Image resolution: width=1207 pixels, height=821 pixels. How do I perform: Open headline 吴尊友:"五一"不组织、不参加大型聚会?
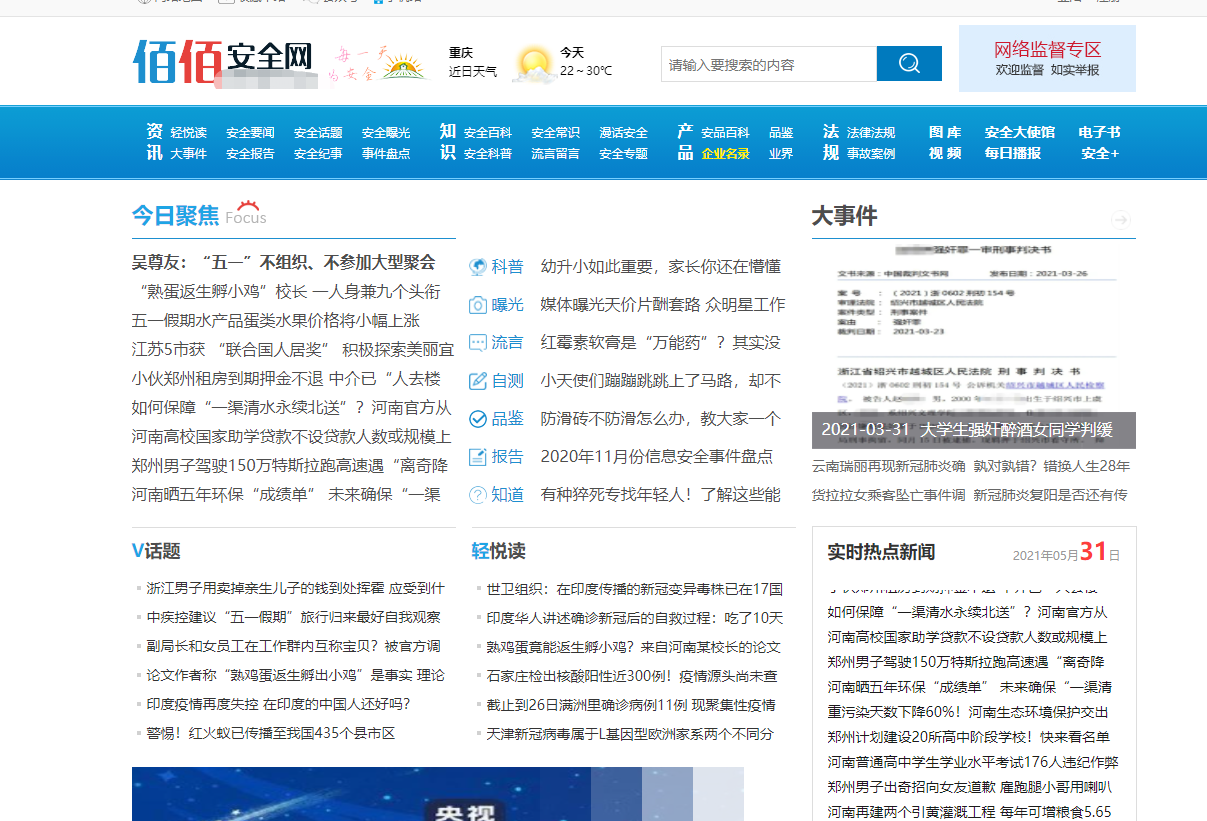(284, 263)
